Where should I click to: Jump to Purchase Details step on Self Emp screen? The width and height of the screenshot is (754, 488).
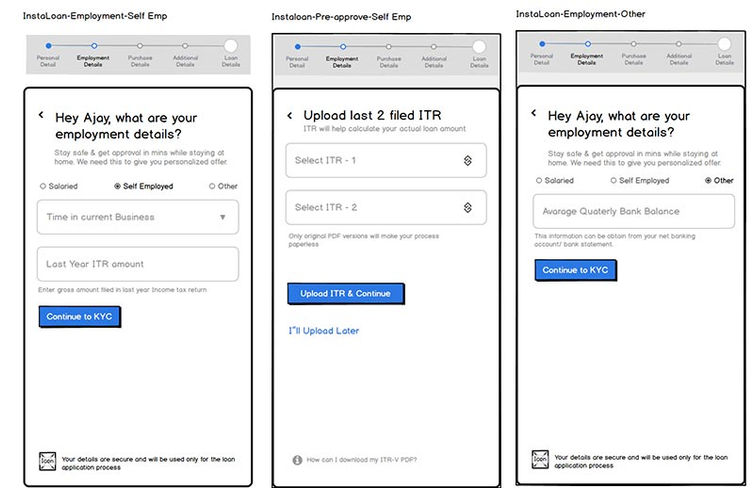[x=139, y=46]
